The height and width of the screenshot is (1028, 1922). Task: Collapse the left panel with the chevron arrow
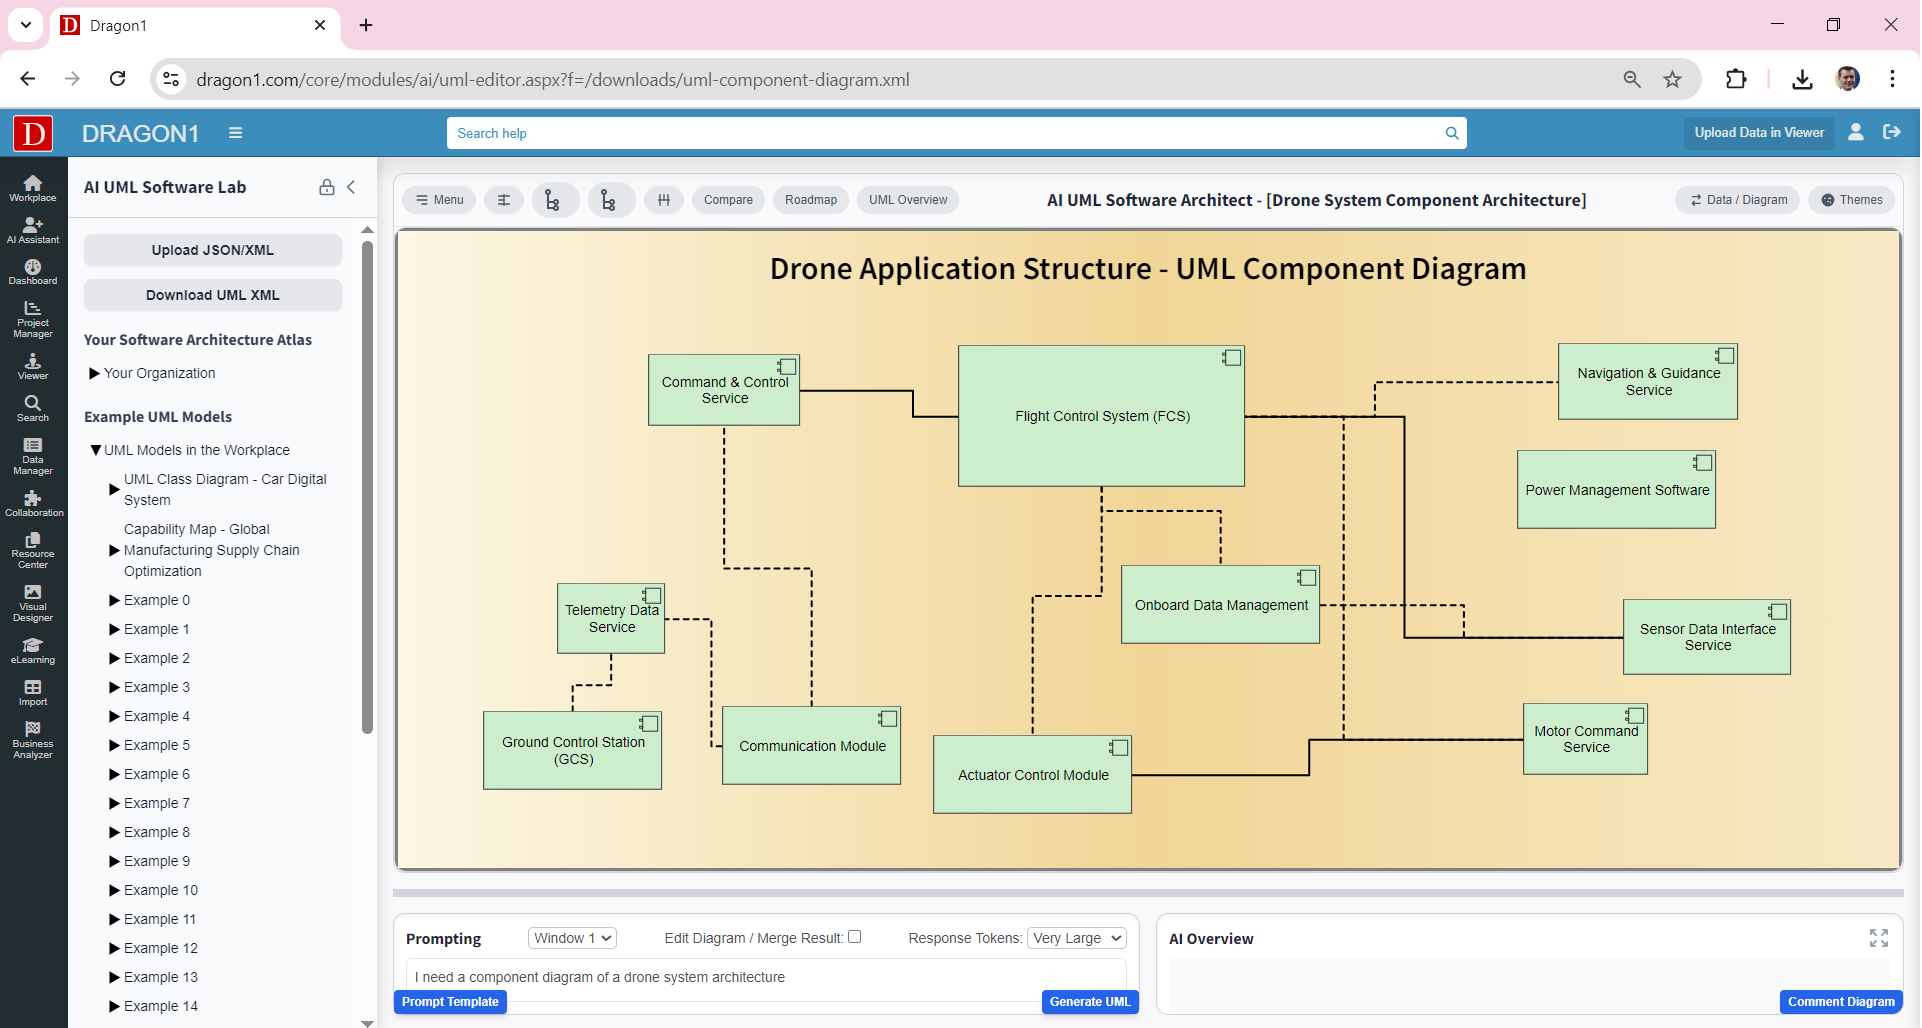[351, 187]
